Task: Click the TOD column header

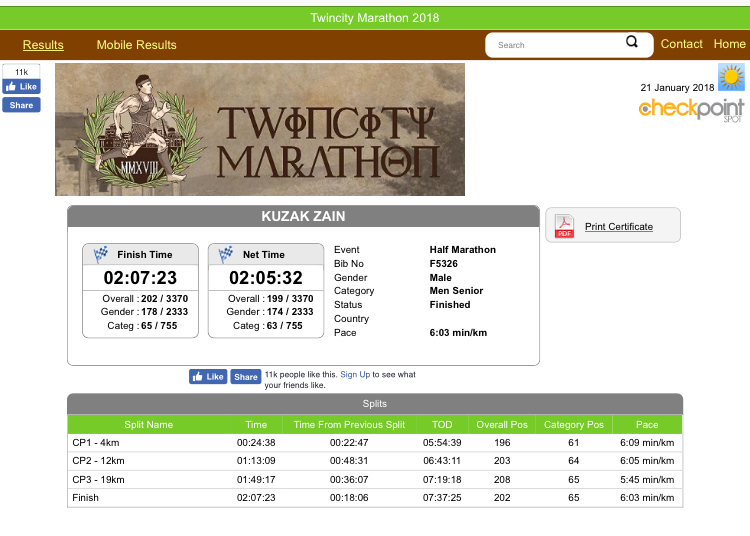Action: 442,425
